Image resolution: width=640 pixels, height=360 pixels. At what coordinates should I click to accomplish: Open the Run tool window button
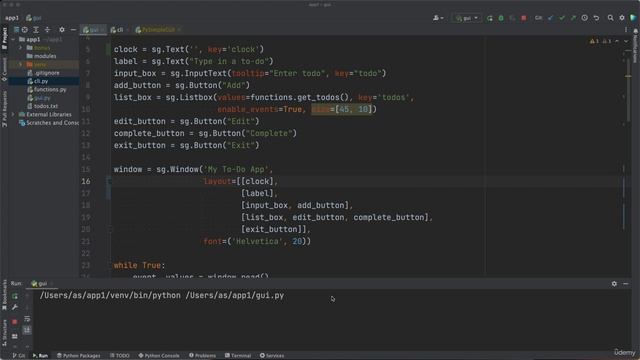[x=40, y=356]
